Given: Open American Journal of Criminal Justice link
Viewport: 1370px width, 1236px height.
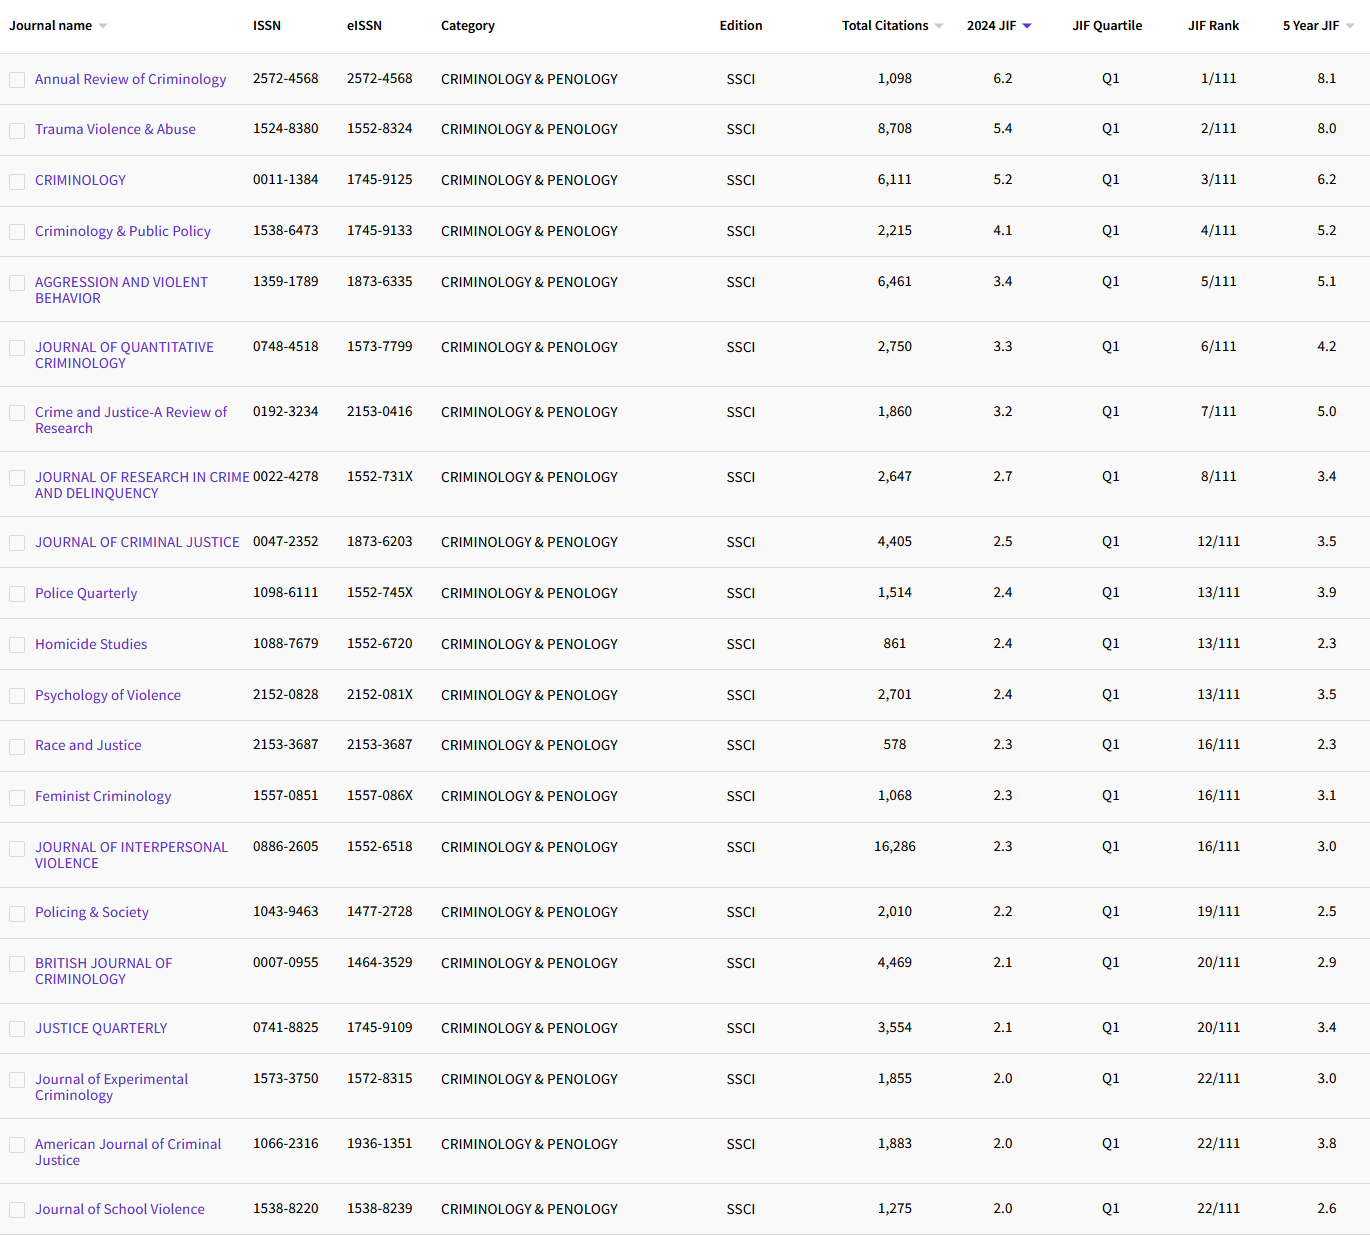Looking at the screenshot, I should pos(128,1152).
